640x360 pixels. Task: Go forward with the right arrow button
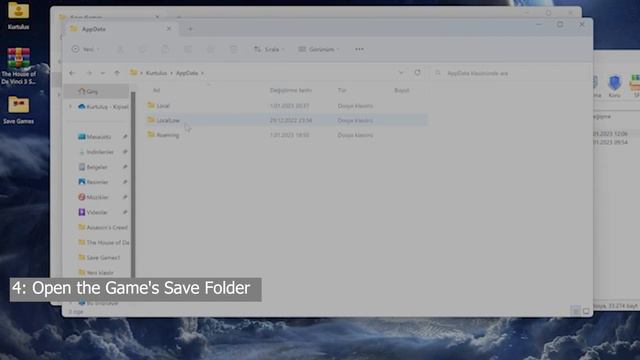pos(89,73)
